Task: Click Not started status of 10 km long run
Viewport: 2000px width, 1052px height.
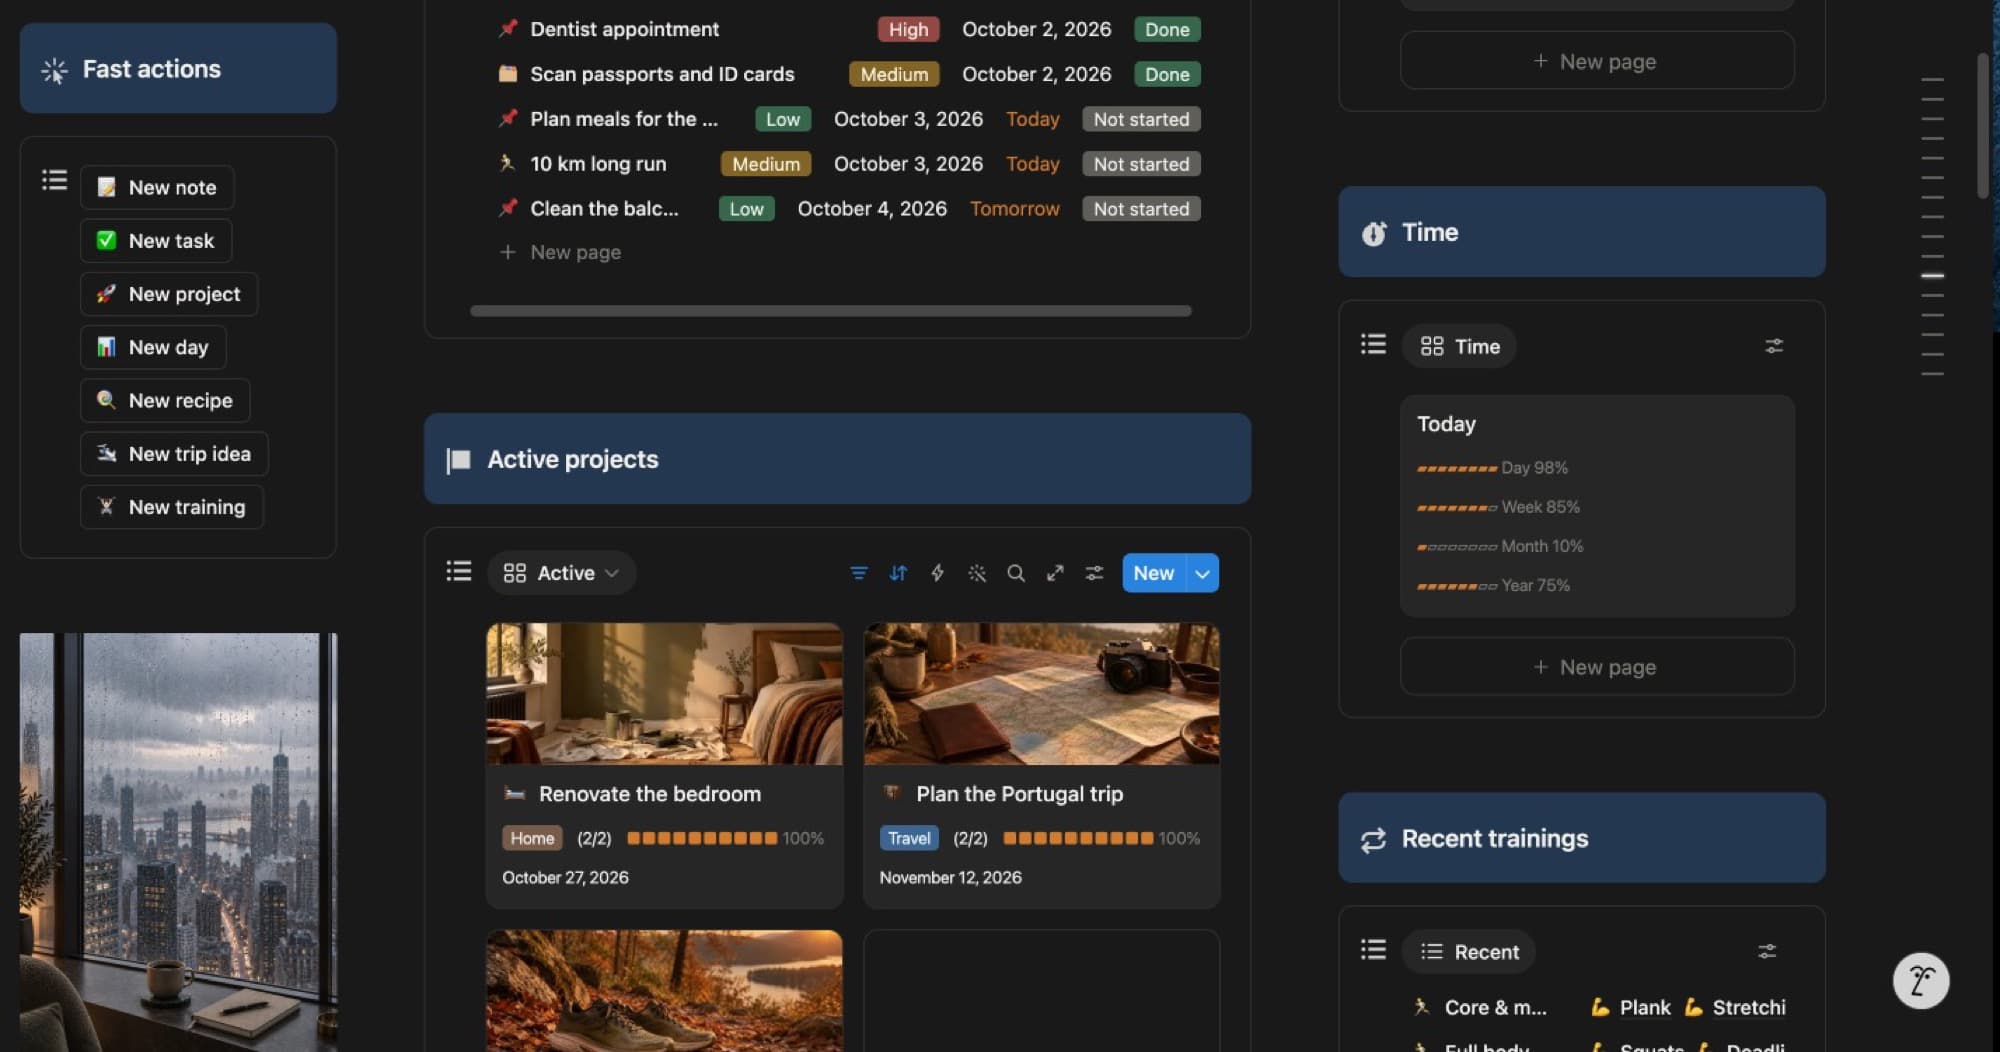Action: tap(1141, 164)
